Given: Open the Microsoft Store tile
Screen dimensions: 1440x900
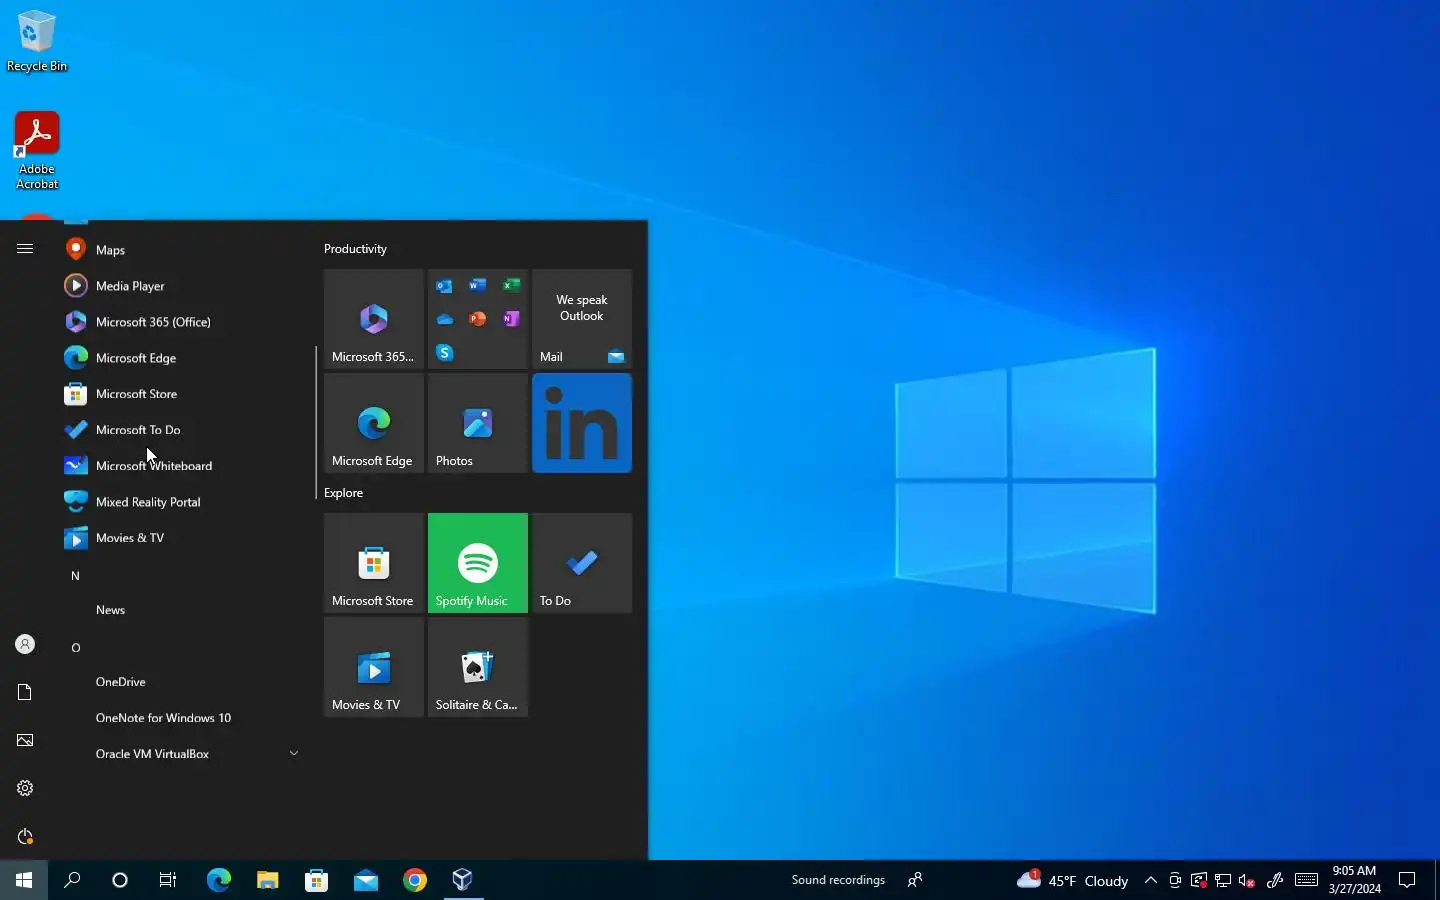Looking at the screenshot, I should coord(374,563).
